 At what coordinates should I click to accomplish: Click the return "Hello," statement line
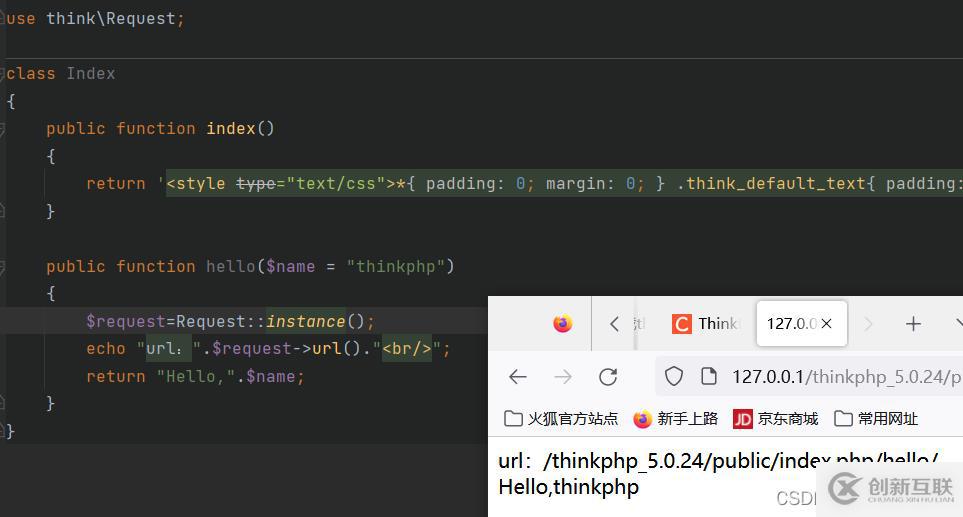(195, 376)
